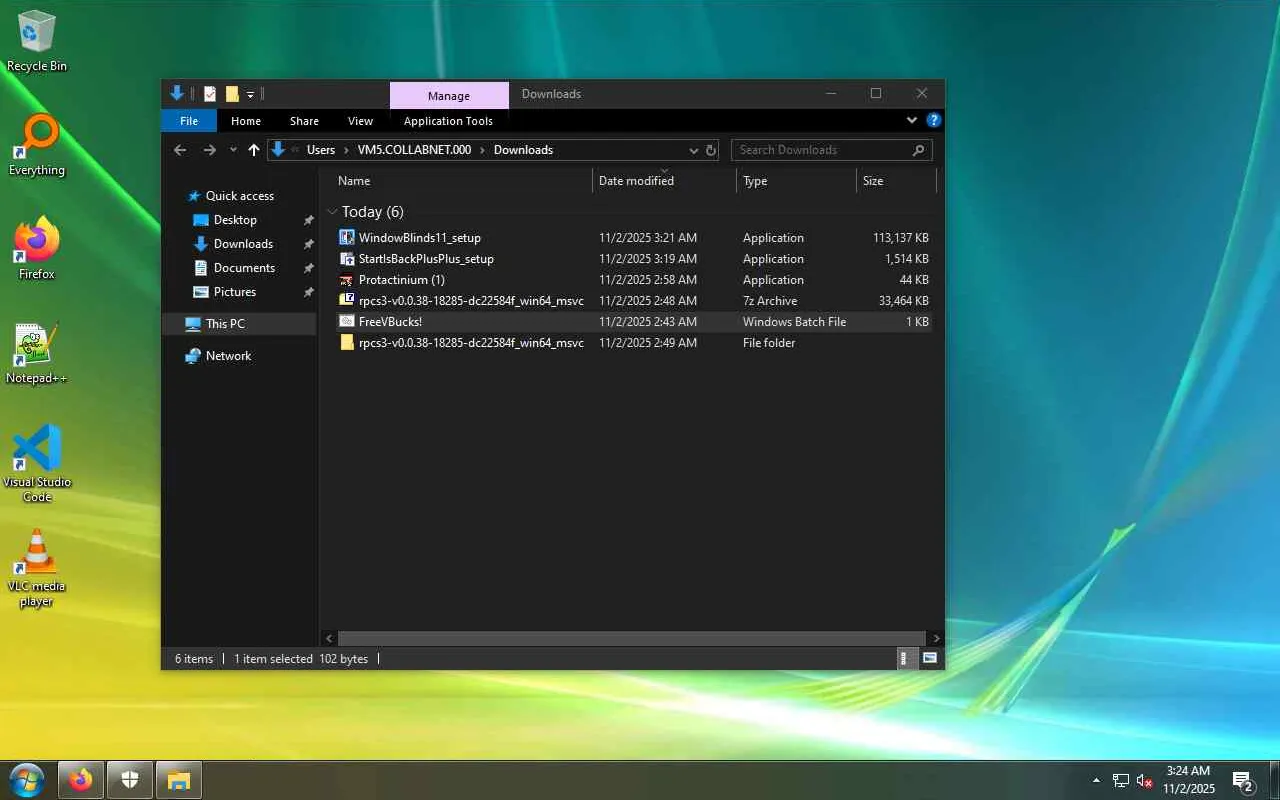Focus the Search Downloads box
This screenshot has width=1280, height=800.
tap(831, 150)
